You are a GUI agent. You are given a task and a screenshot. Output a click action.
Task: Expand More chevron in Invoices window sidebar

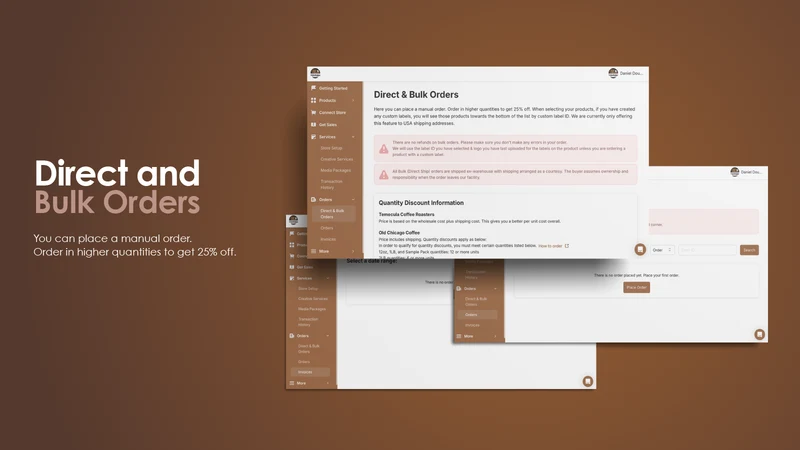tap(328, 383)
